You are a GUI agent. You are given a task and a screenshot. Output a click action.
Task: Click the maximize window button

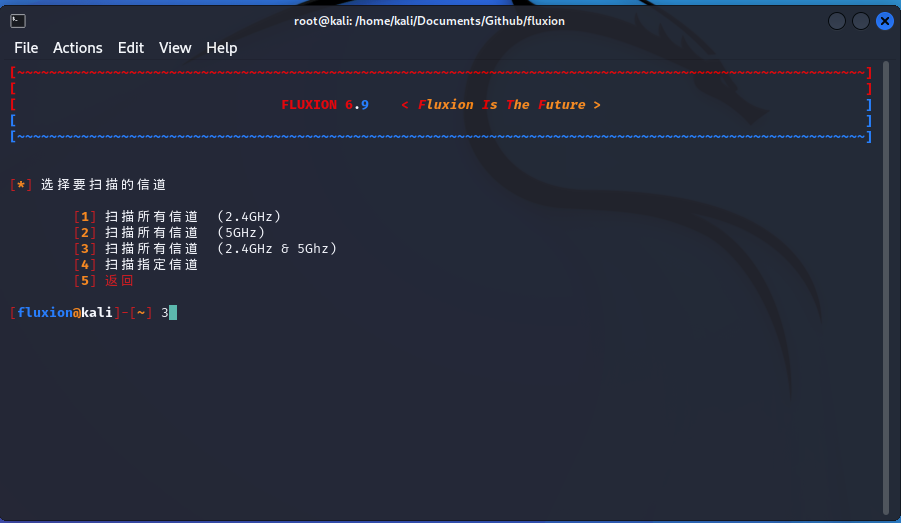coord(860,21)
